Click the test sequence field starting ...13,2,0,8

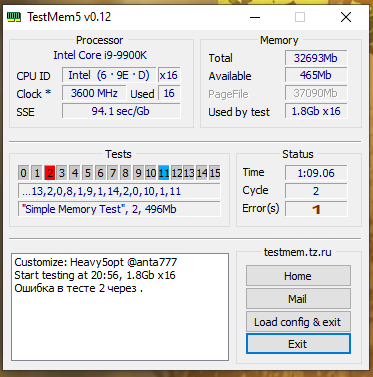tap(119, 191)
